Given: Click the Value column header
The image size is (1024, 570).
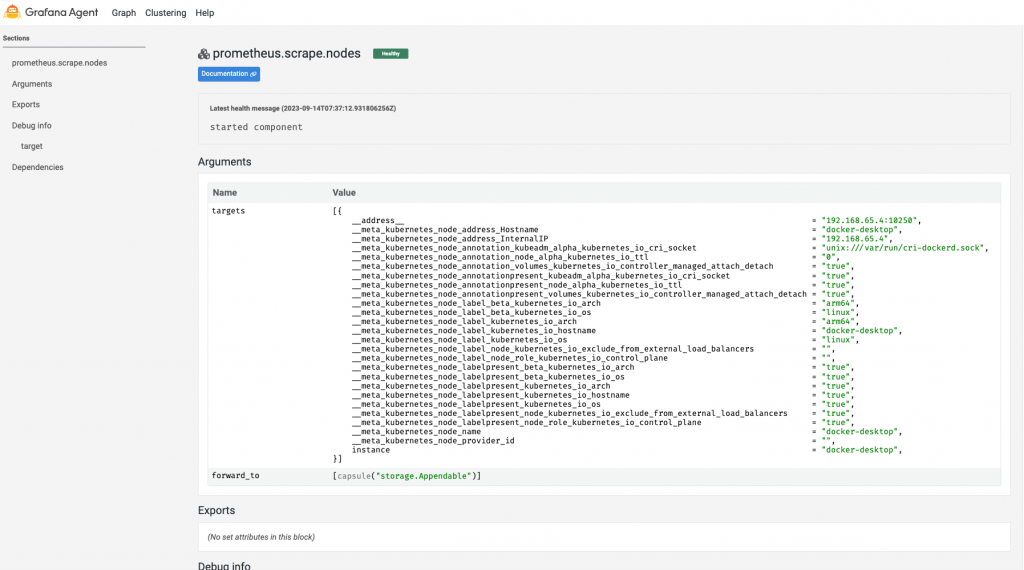Looking at the screenshot, I should tap(344, 193).
